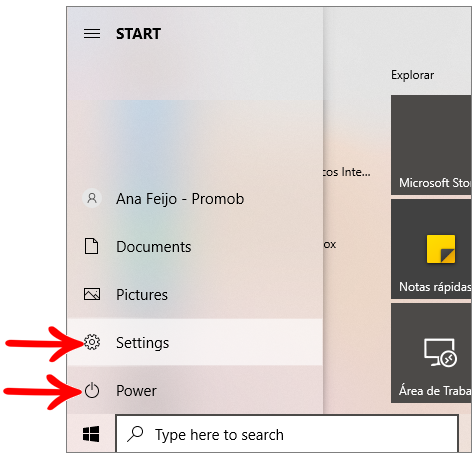Click the Explorar group heading
The image size is (474, 457).
click(x=413, y=75)
